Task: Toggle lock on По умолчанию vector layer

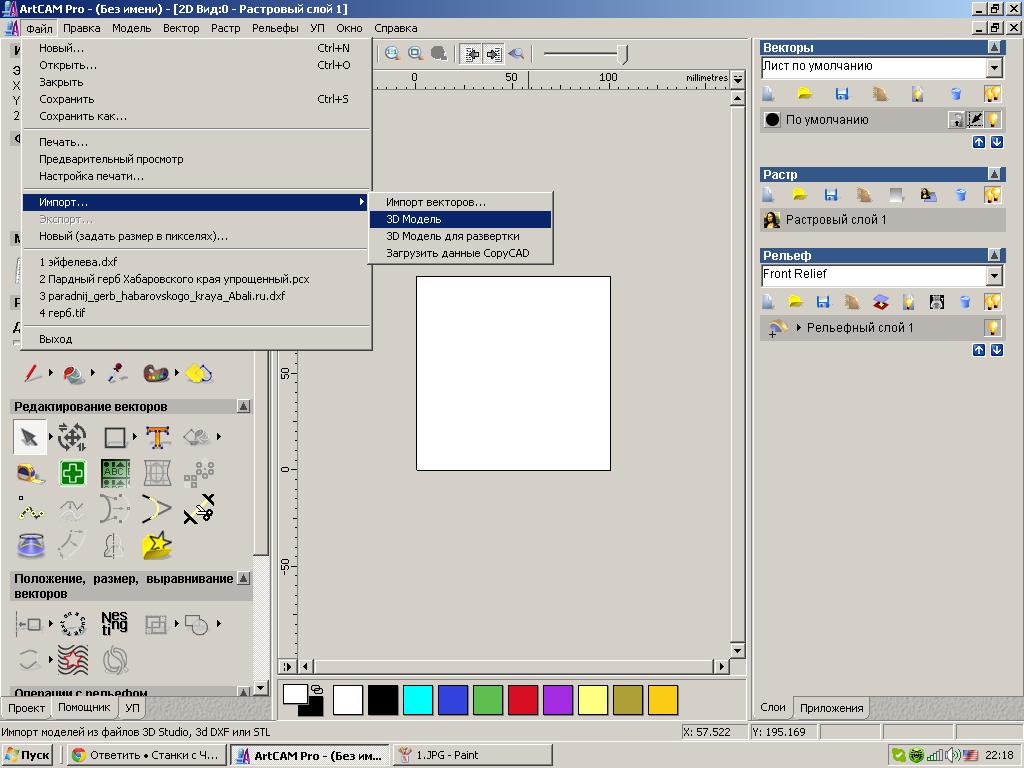Action: pos(956,120)
